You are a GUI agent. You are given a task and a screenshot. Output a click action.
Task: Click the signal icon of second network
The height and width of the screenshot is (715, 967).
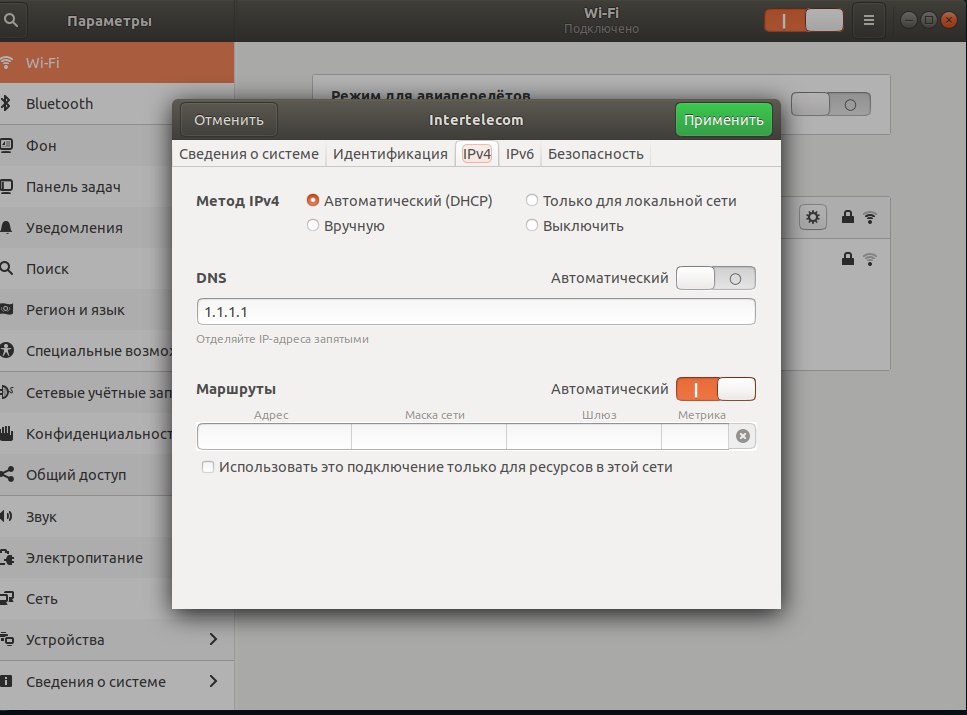click(870, 259)
